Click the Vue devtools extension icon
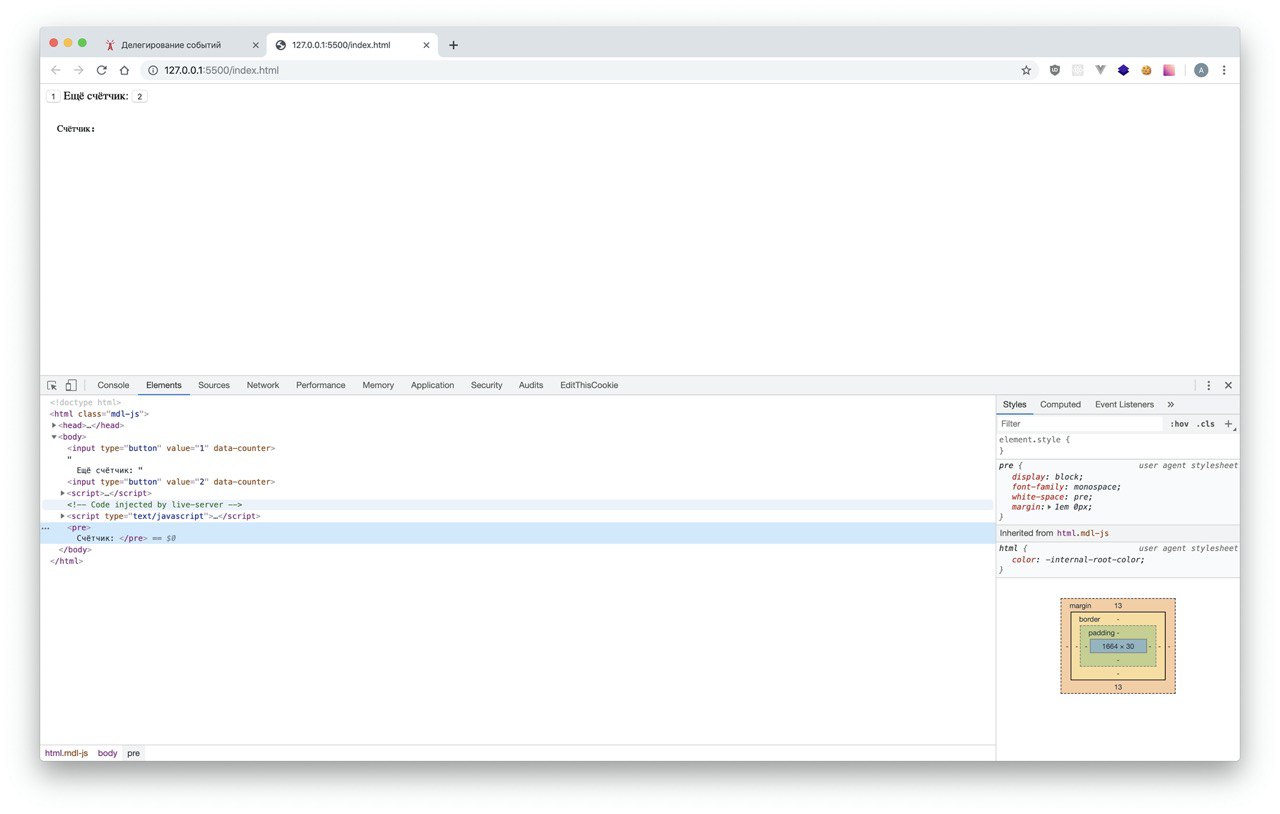The image size is (1280, 814). (1100, 70)
